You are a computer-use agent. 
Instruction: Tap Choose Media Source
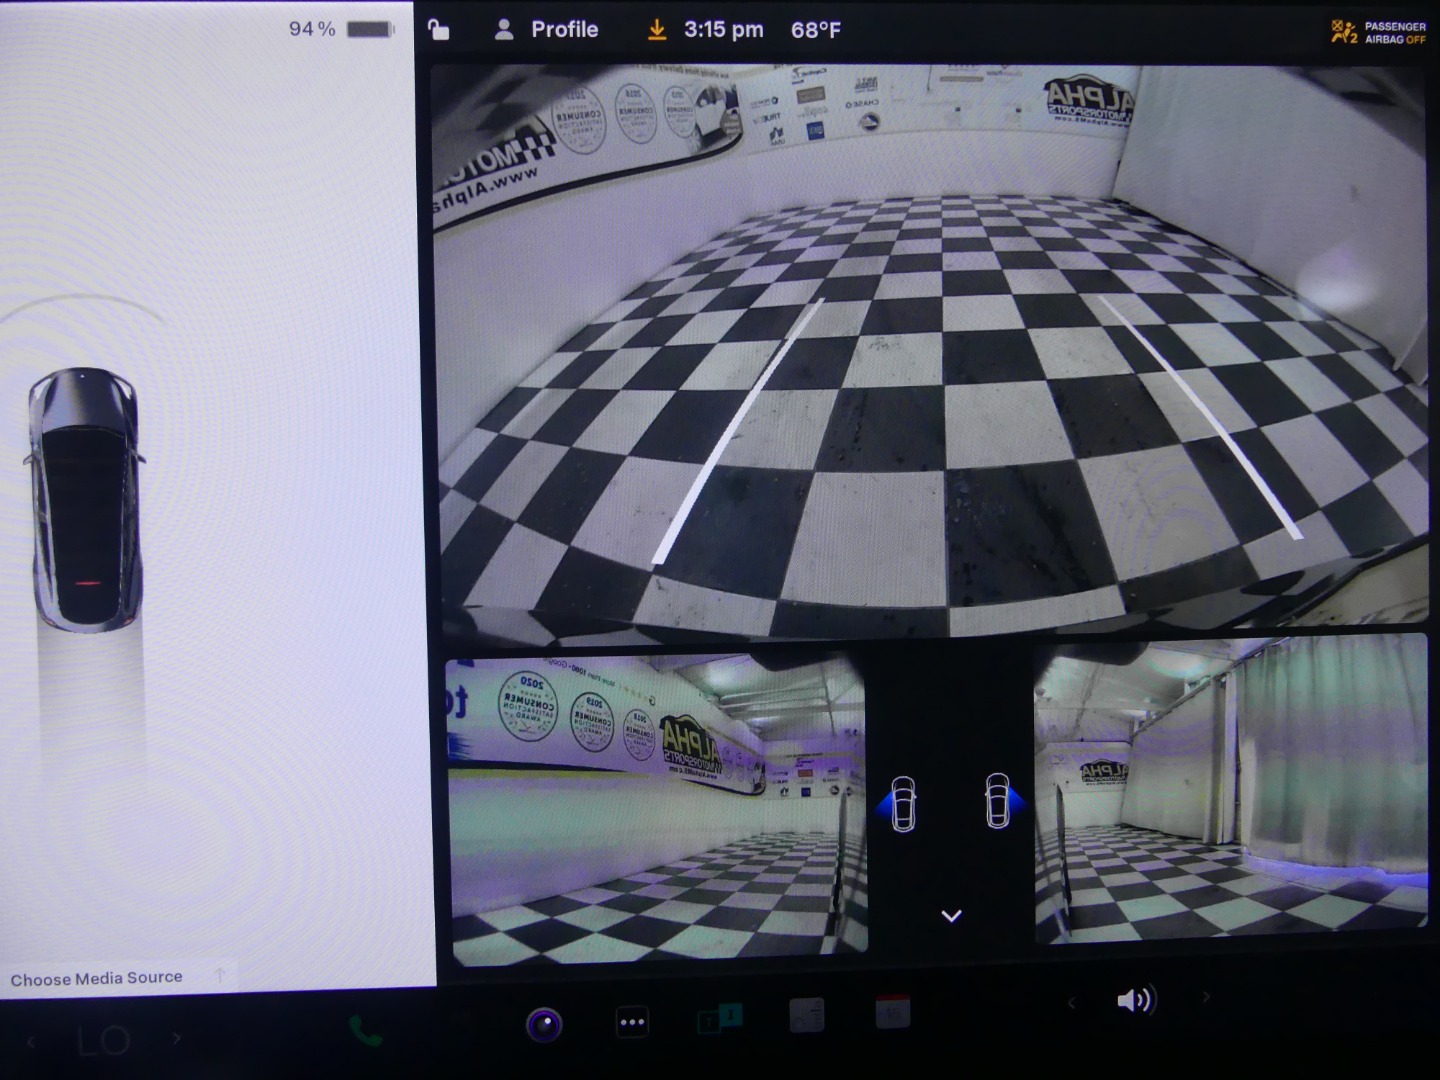click(x=97, y=978)
